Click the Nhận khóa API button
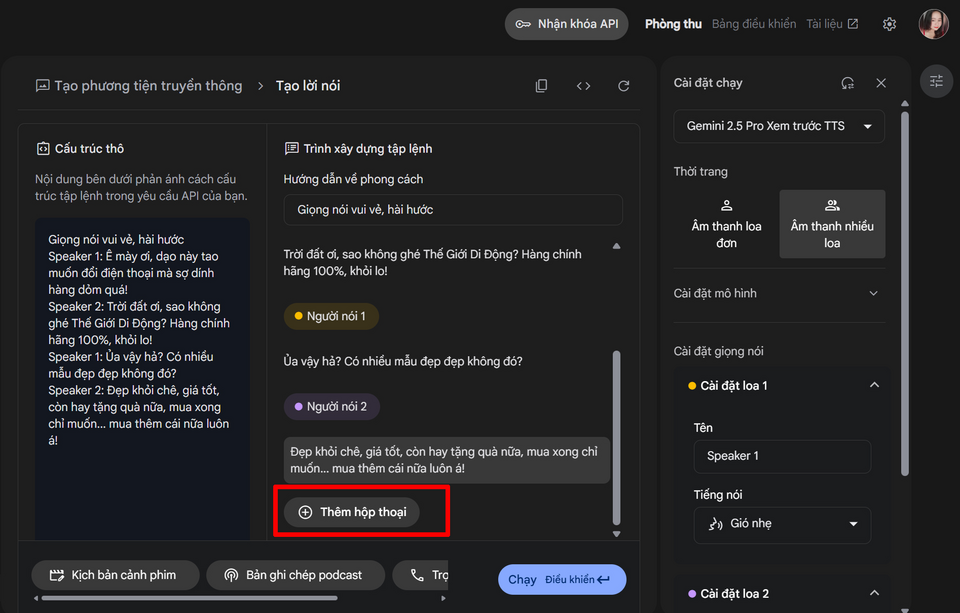 566,24
